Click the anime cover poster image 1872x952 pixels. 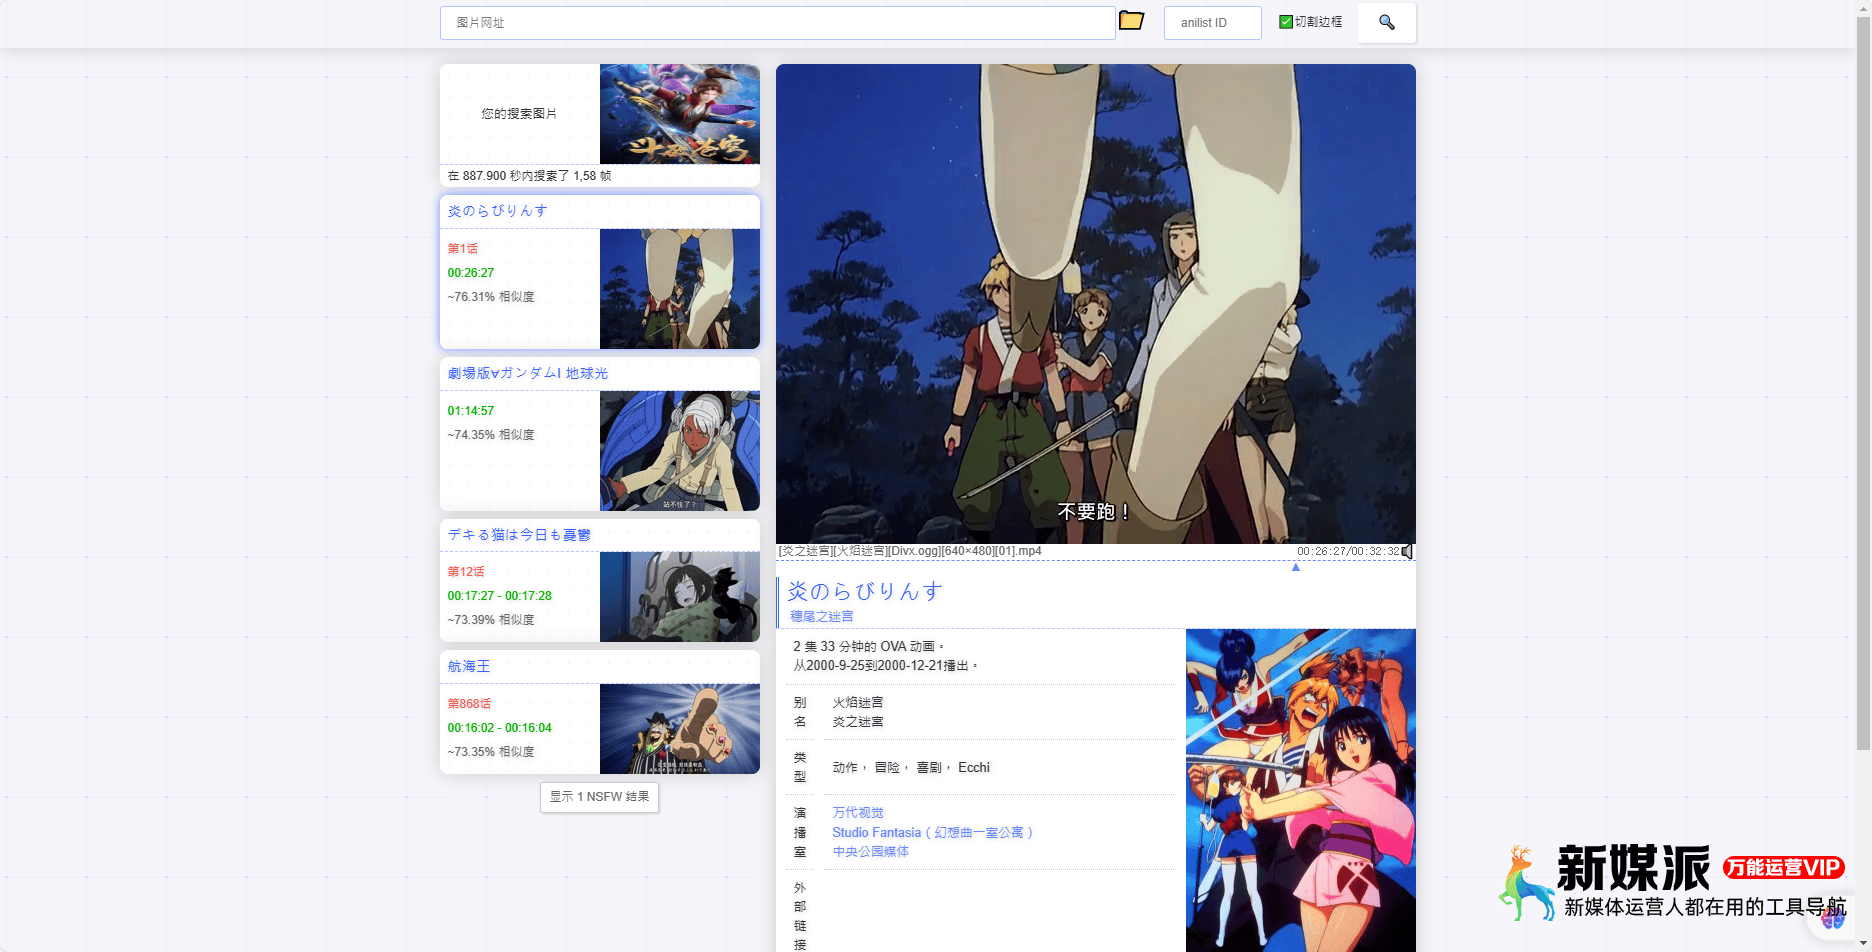point(1300,790)
